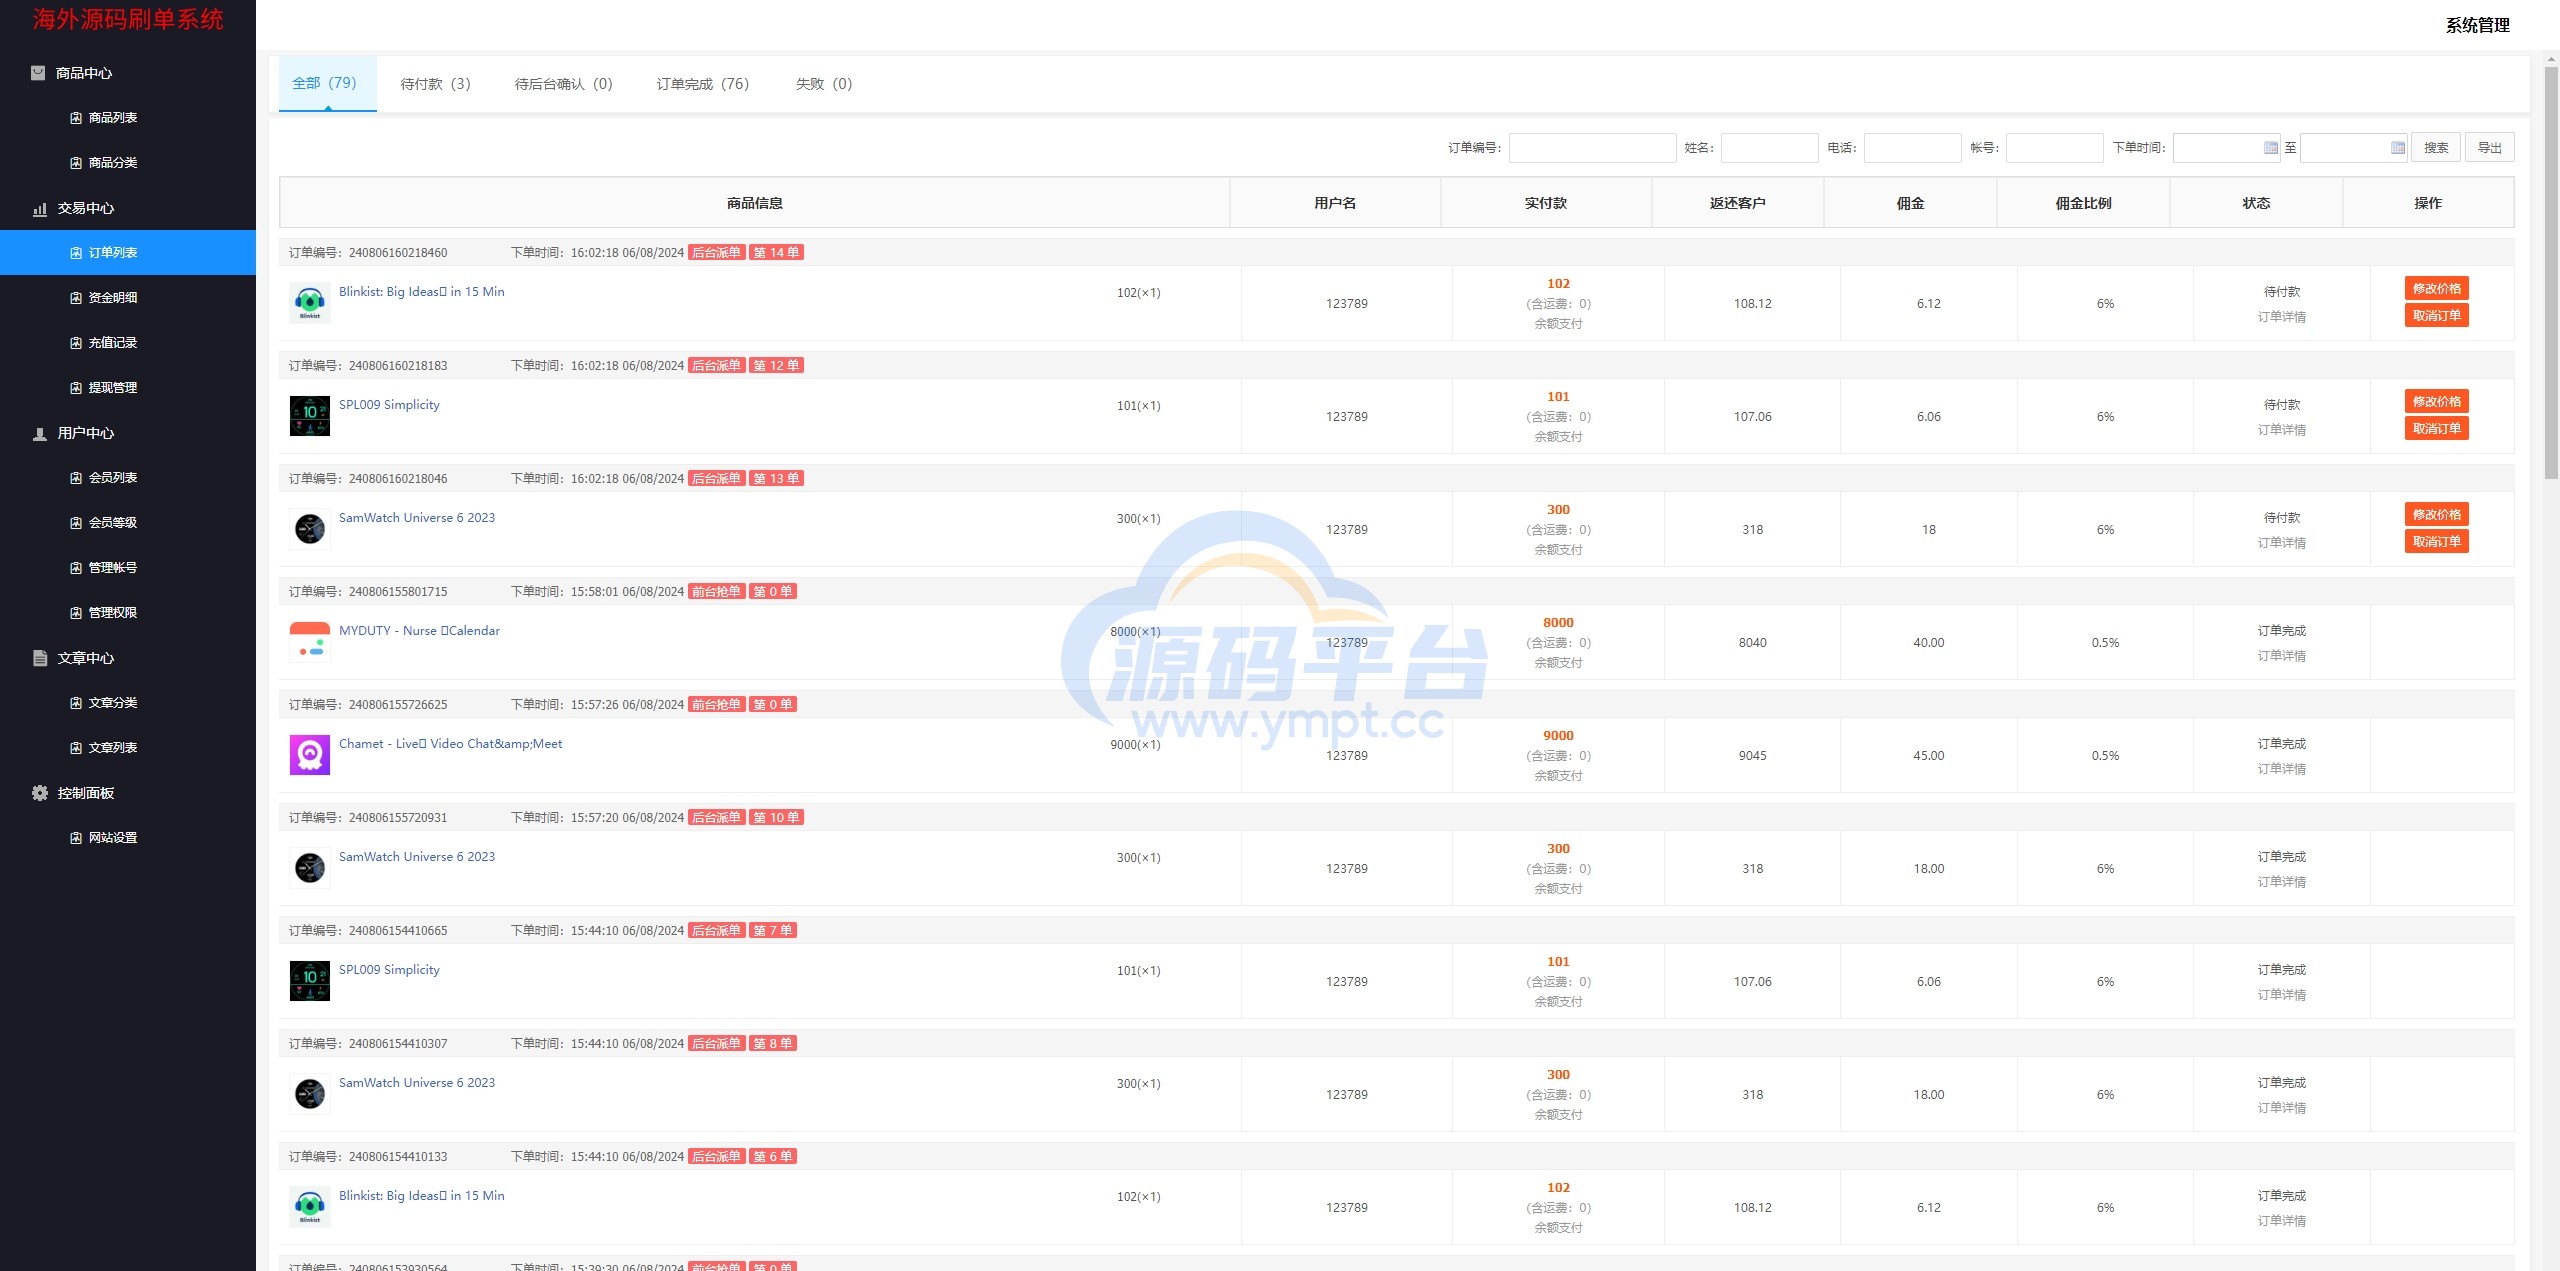The image size is (2560, 1271).
Task: Click the 控制面板 gear icon
Action: tap(40, 793)
